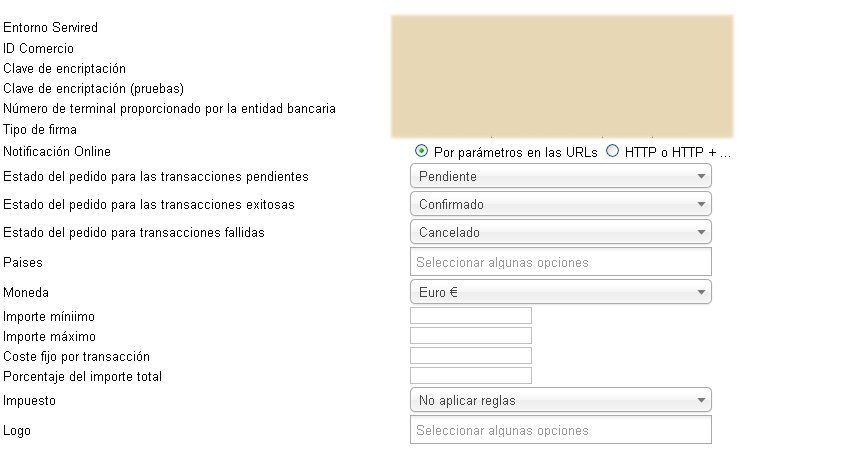This screenshot has width=842, height=457.
Task: Click the 'Tipo de firma' label
Action: [x=40, y=129]
